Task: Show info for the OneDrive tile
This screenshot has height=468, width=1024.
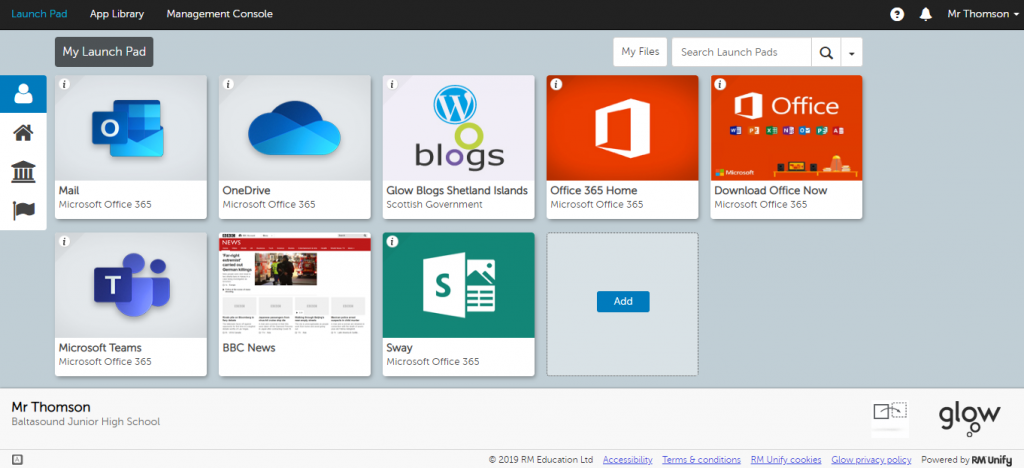Action: coord(228,84)
